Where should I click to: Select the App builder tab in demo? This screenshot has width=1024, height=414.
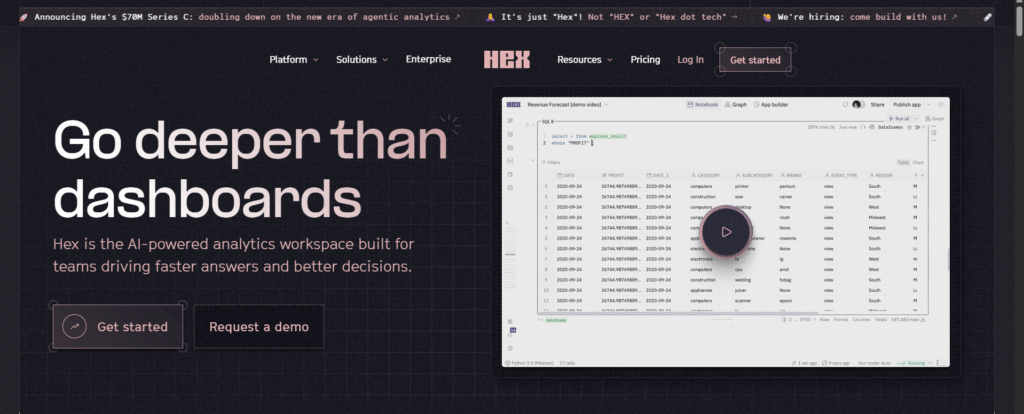[x=771, y=104]
